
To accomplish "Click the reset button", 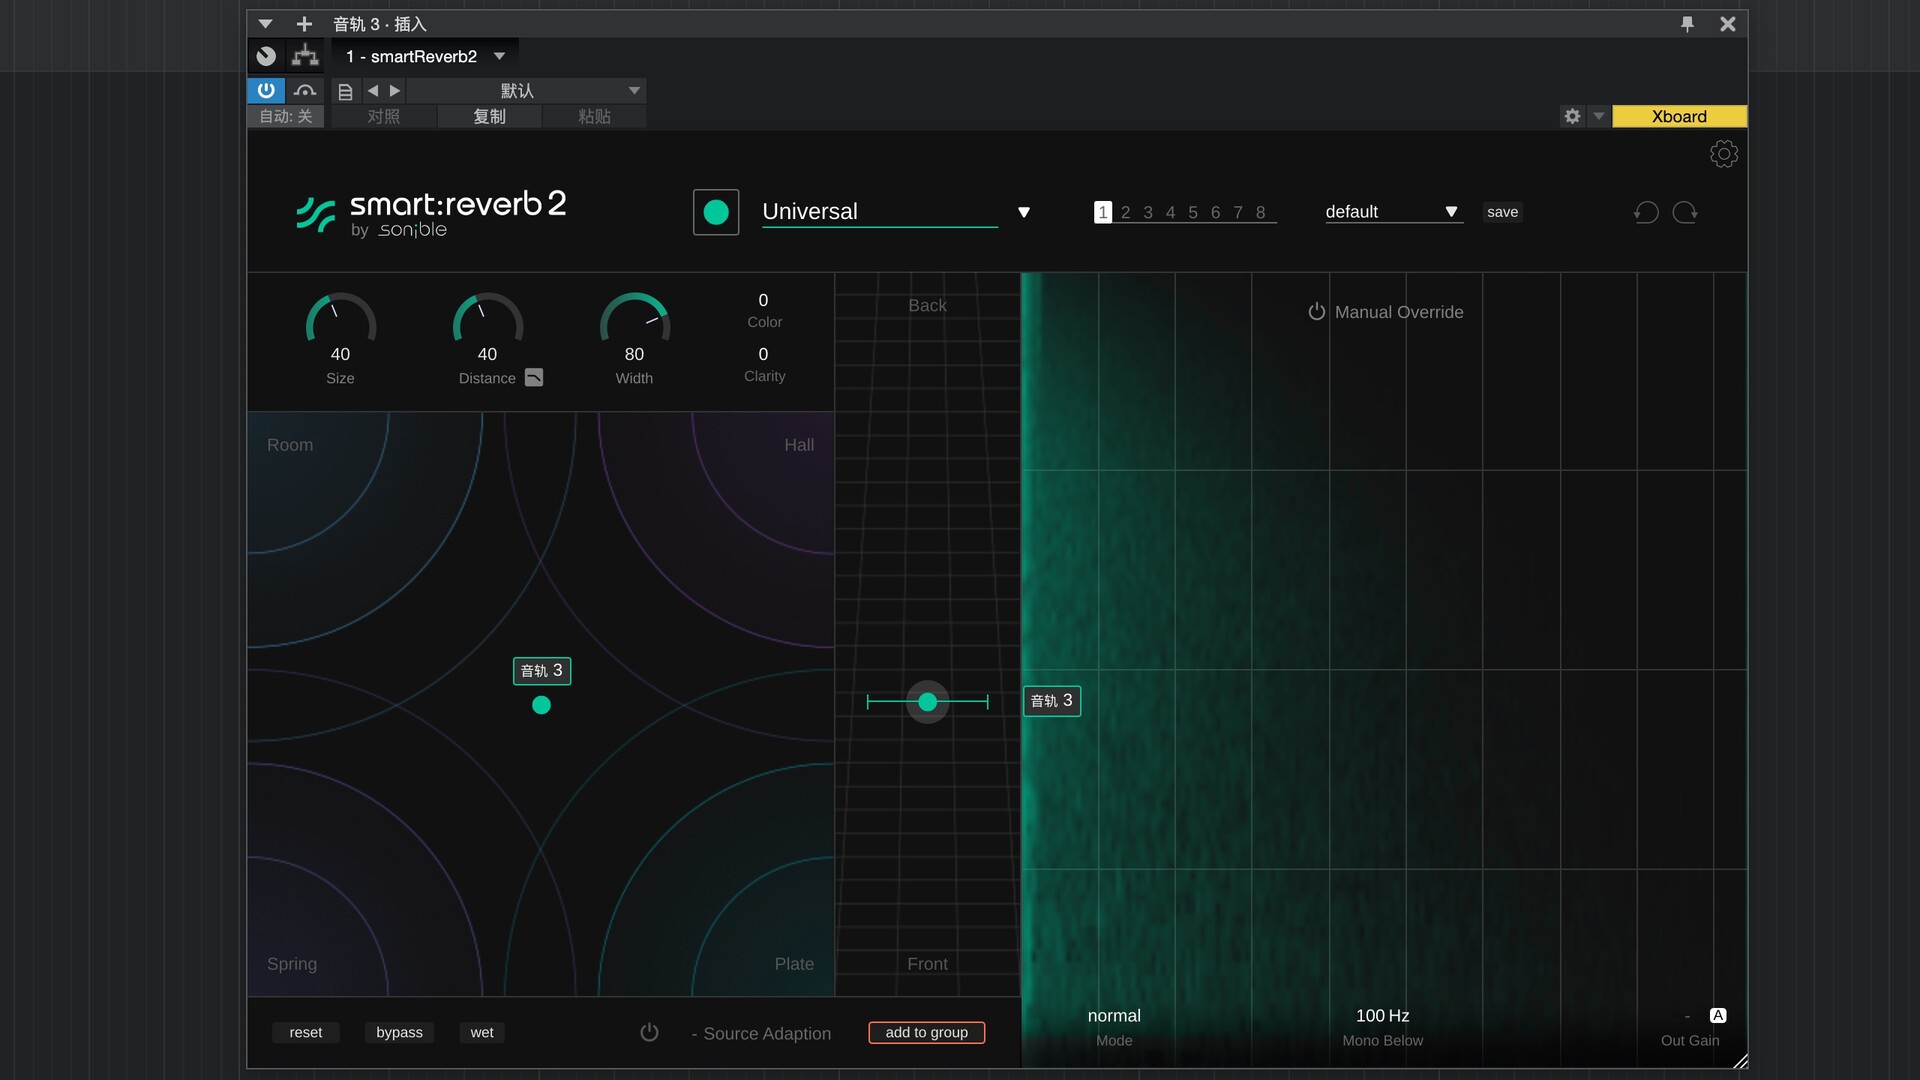I will tap(306, 1032).
